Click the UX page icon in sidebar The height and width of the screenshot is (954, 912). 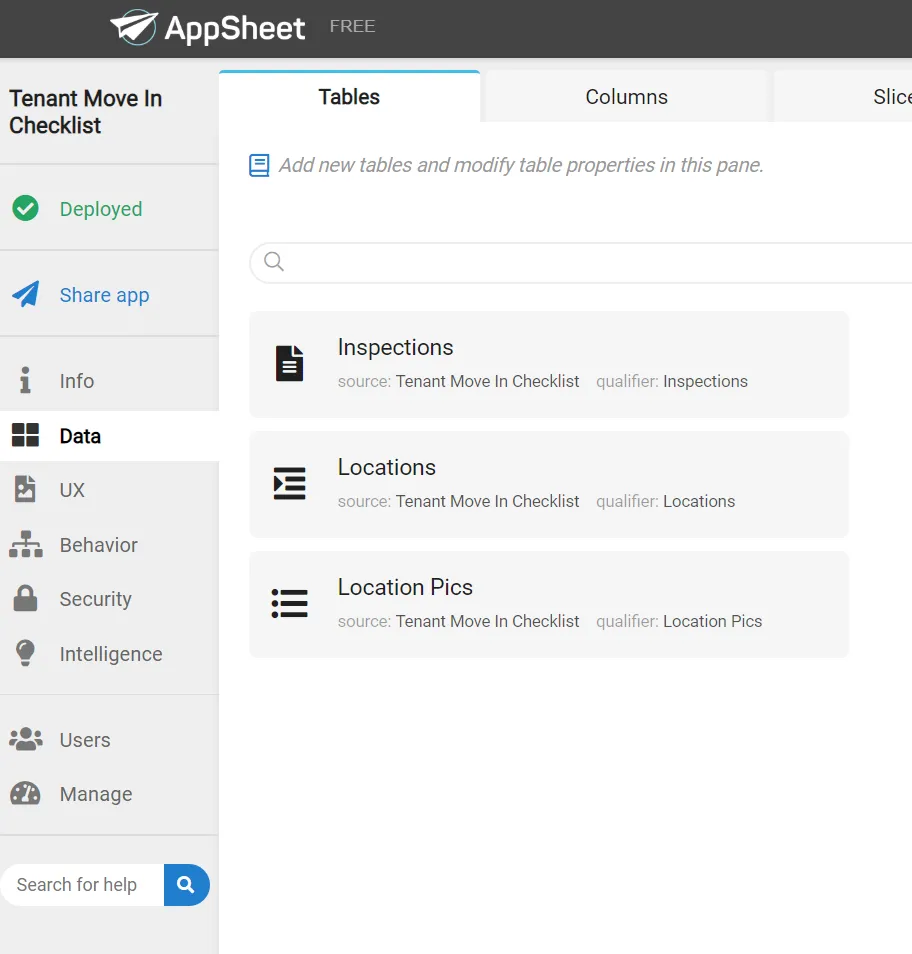click(25, 489)
